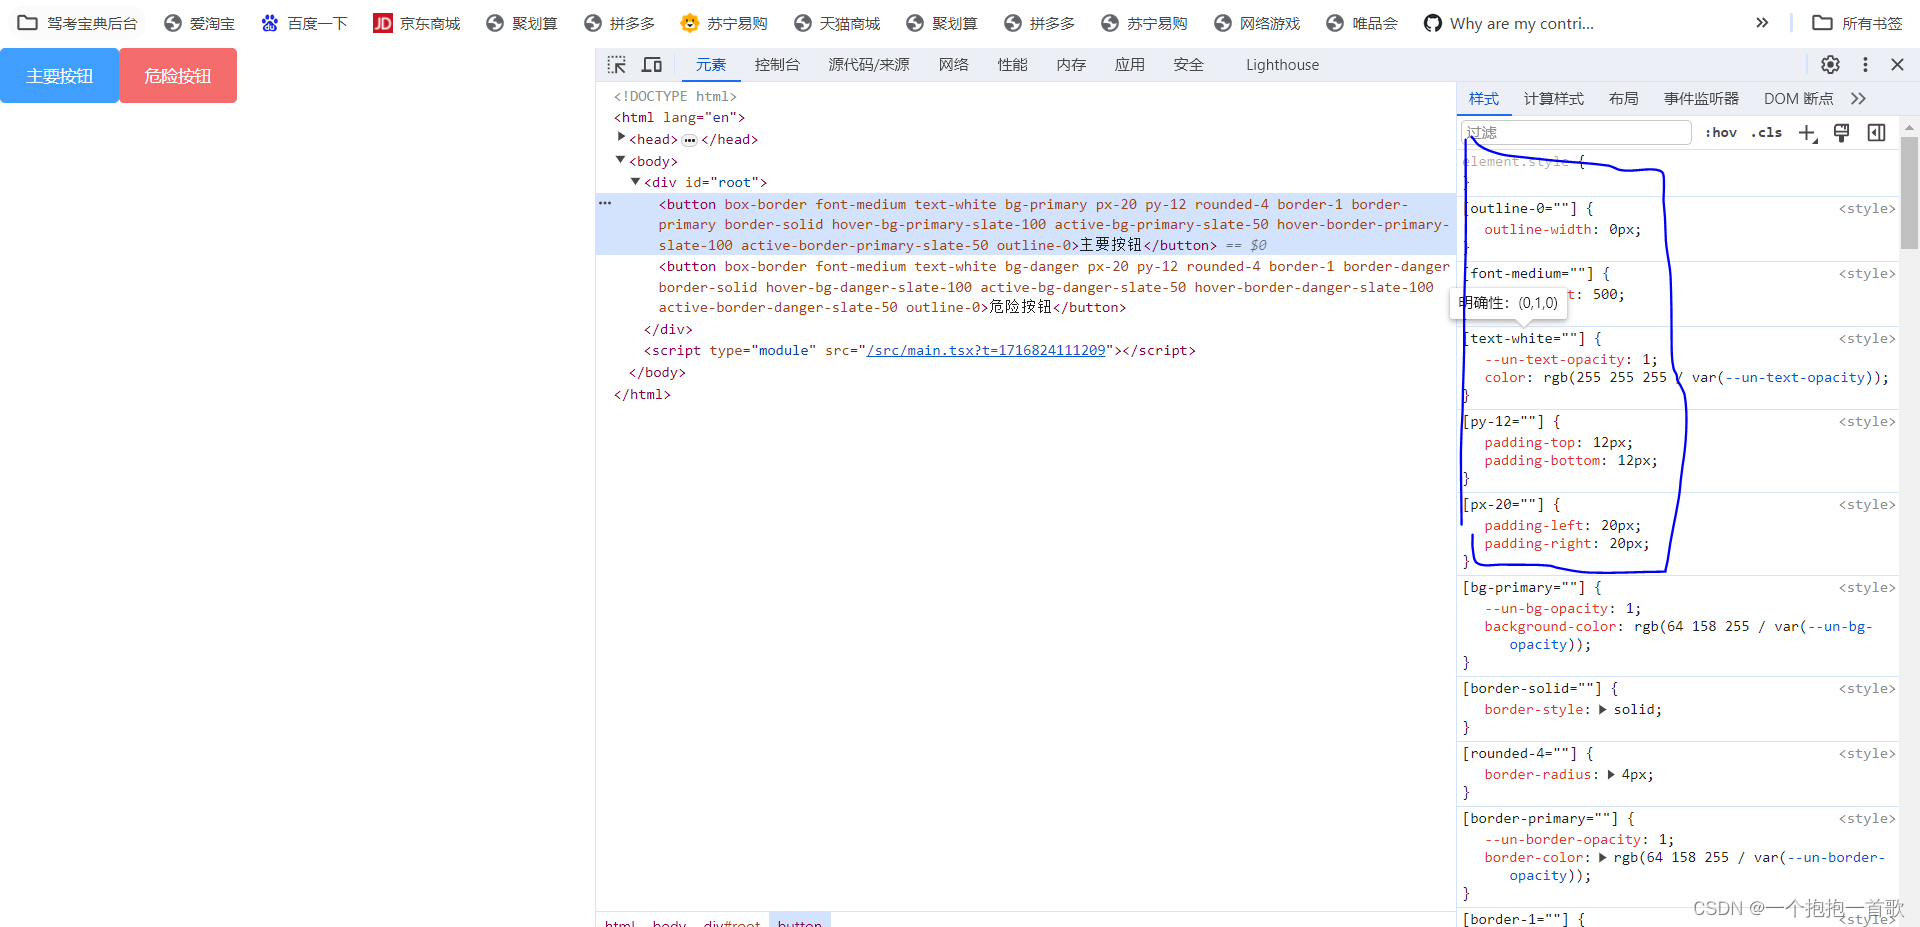
Task: Open DevTools settings gear
Action: tap(1830, 64)
